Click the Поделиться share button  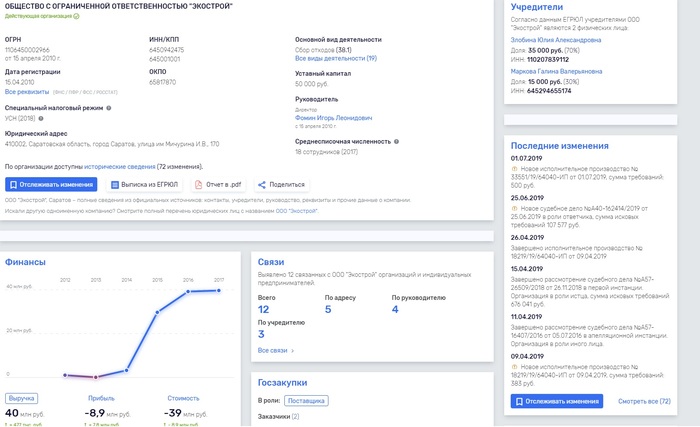(x=281, y=185)
